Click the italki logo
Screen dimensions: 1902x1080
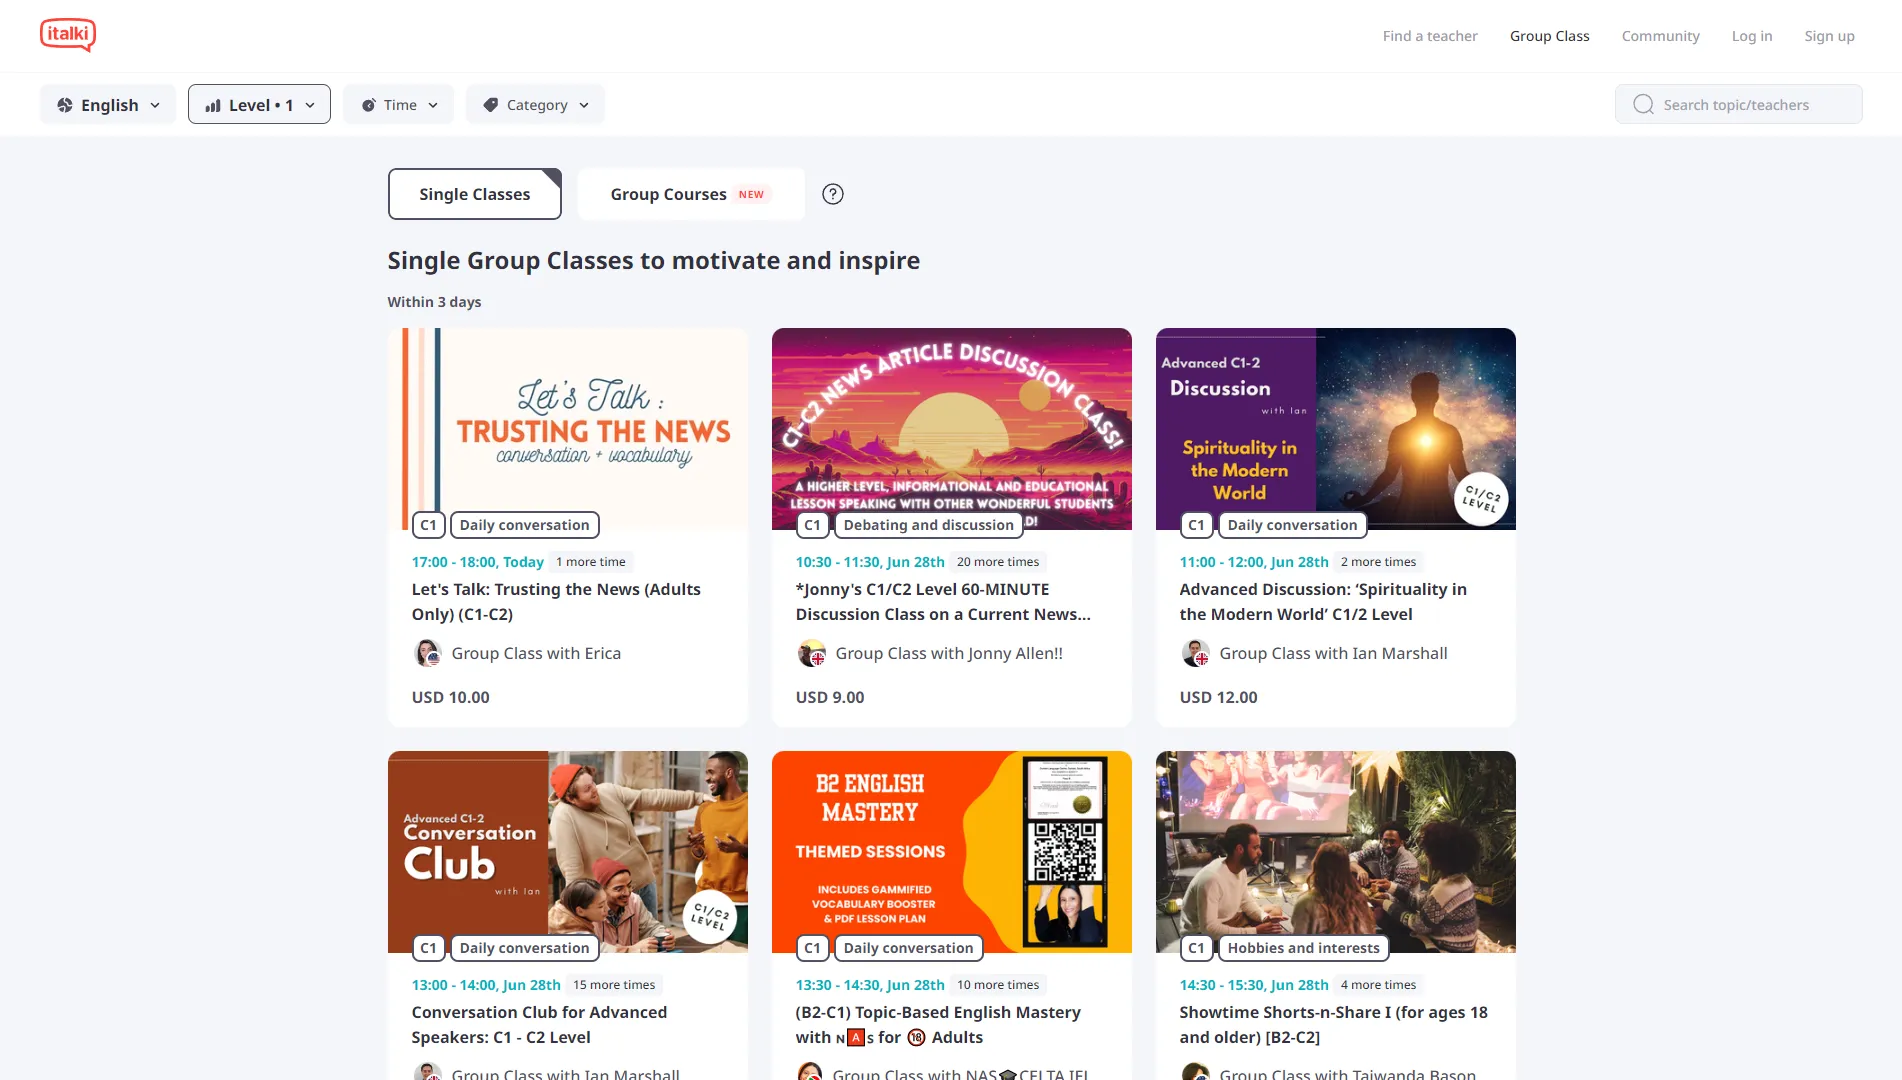click(68, 35)
